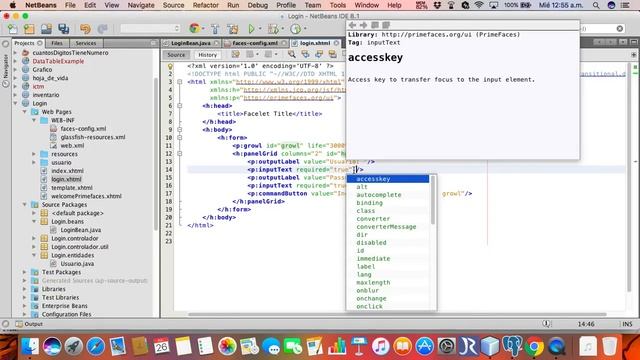Close the login.xhtml editor tab
The width and height of the screenshot is (640, 360).
(336, 43)
